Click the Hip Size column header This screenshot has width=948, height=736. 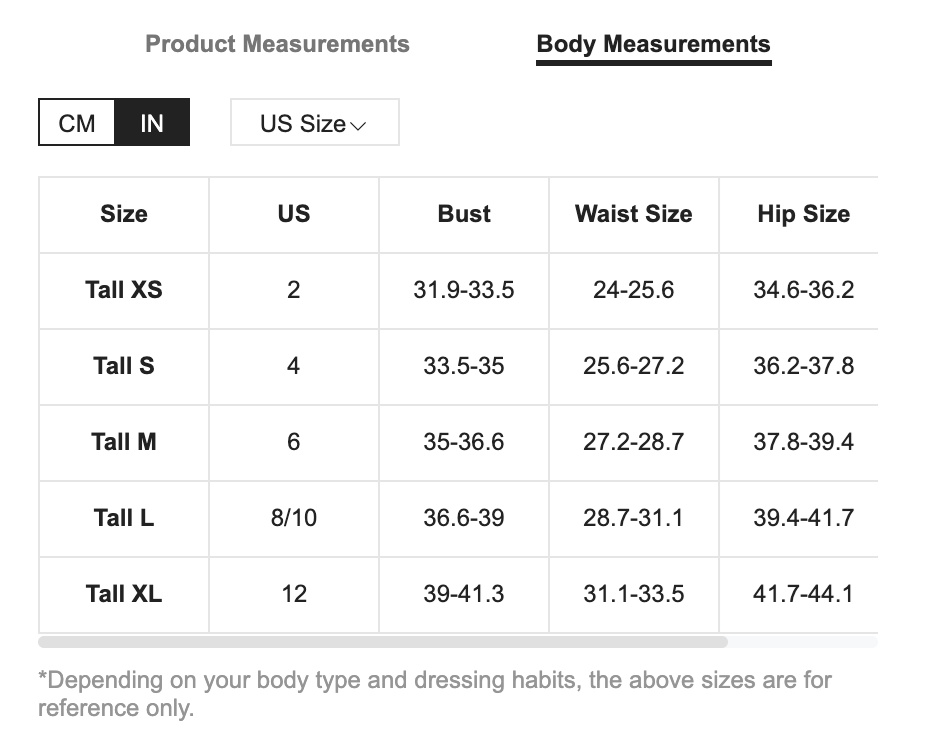[804, 214]
